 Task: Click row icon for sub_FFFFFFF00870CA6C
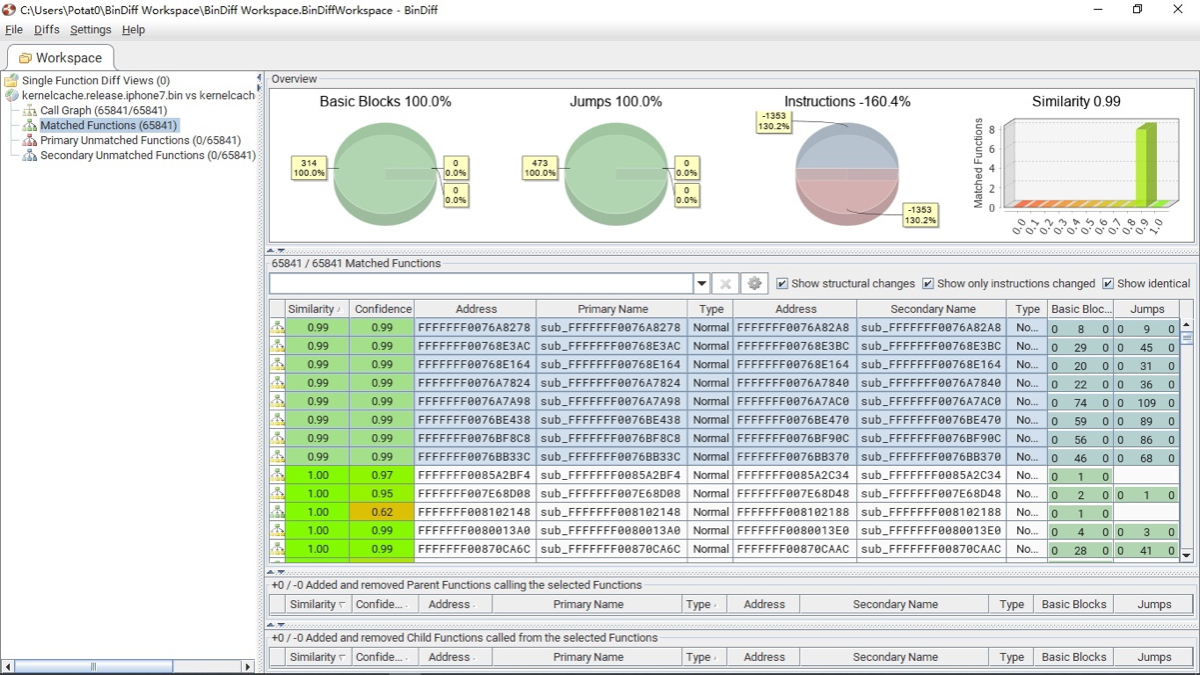coord(277,549)
